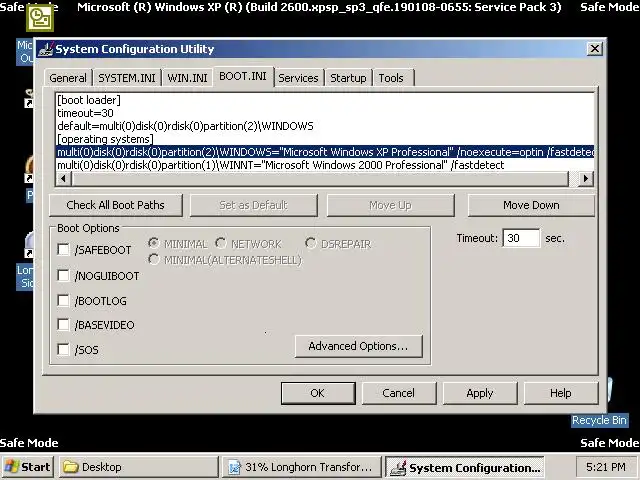Viewport: 640px width, 480px height.
Task: Select the BOOT.INI tab
Action: [243, 76]
